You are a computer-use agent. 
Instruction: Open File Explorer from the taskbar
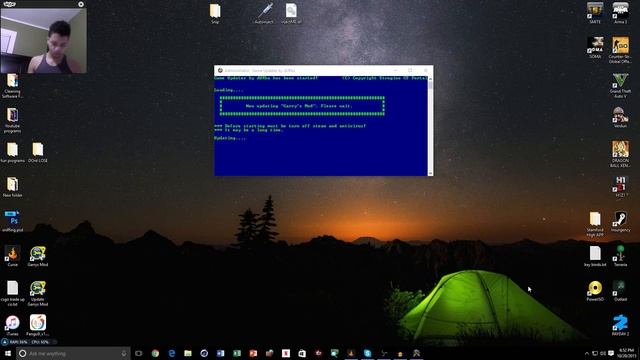point(188,353)
